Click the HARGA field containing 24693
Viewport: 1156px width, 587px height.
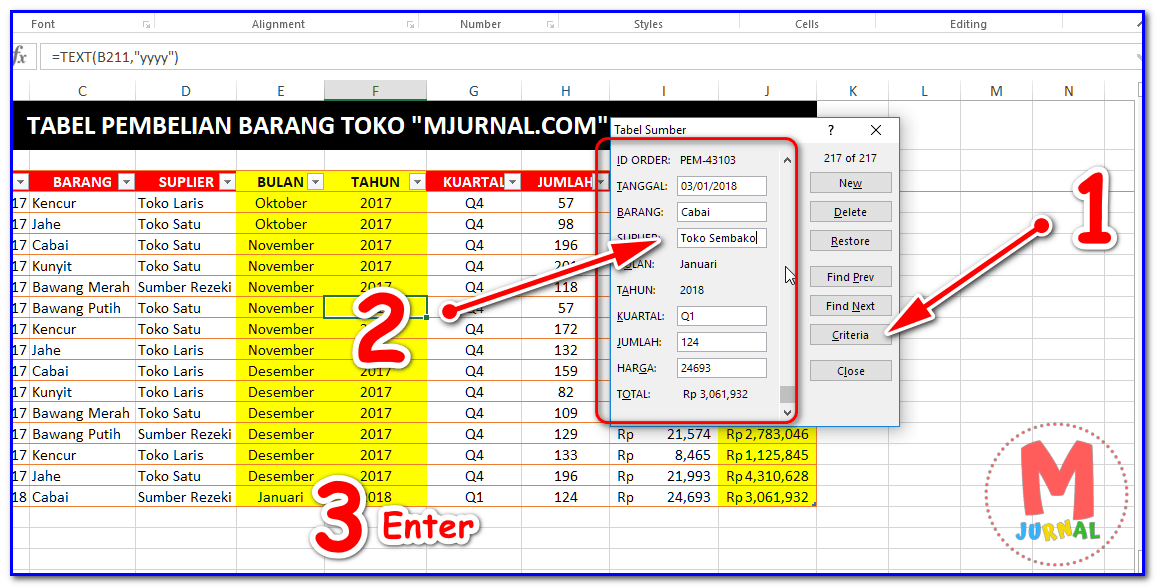[x=722, y=368]
